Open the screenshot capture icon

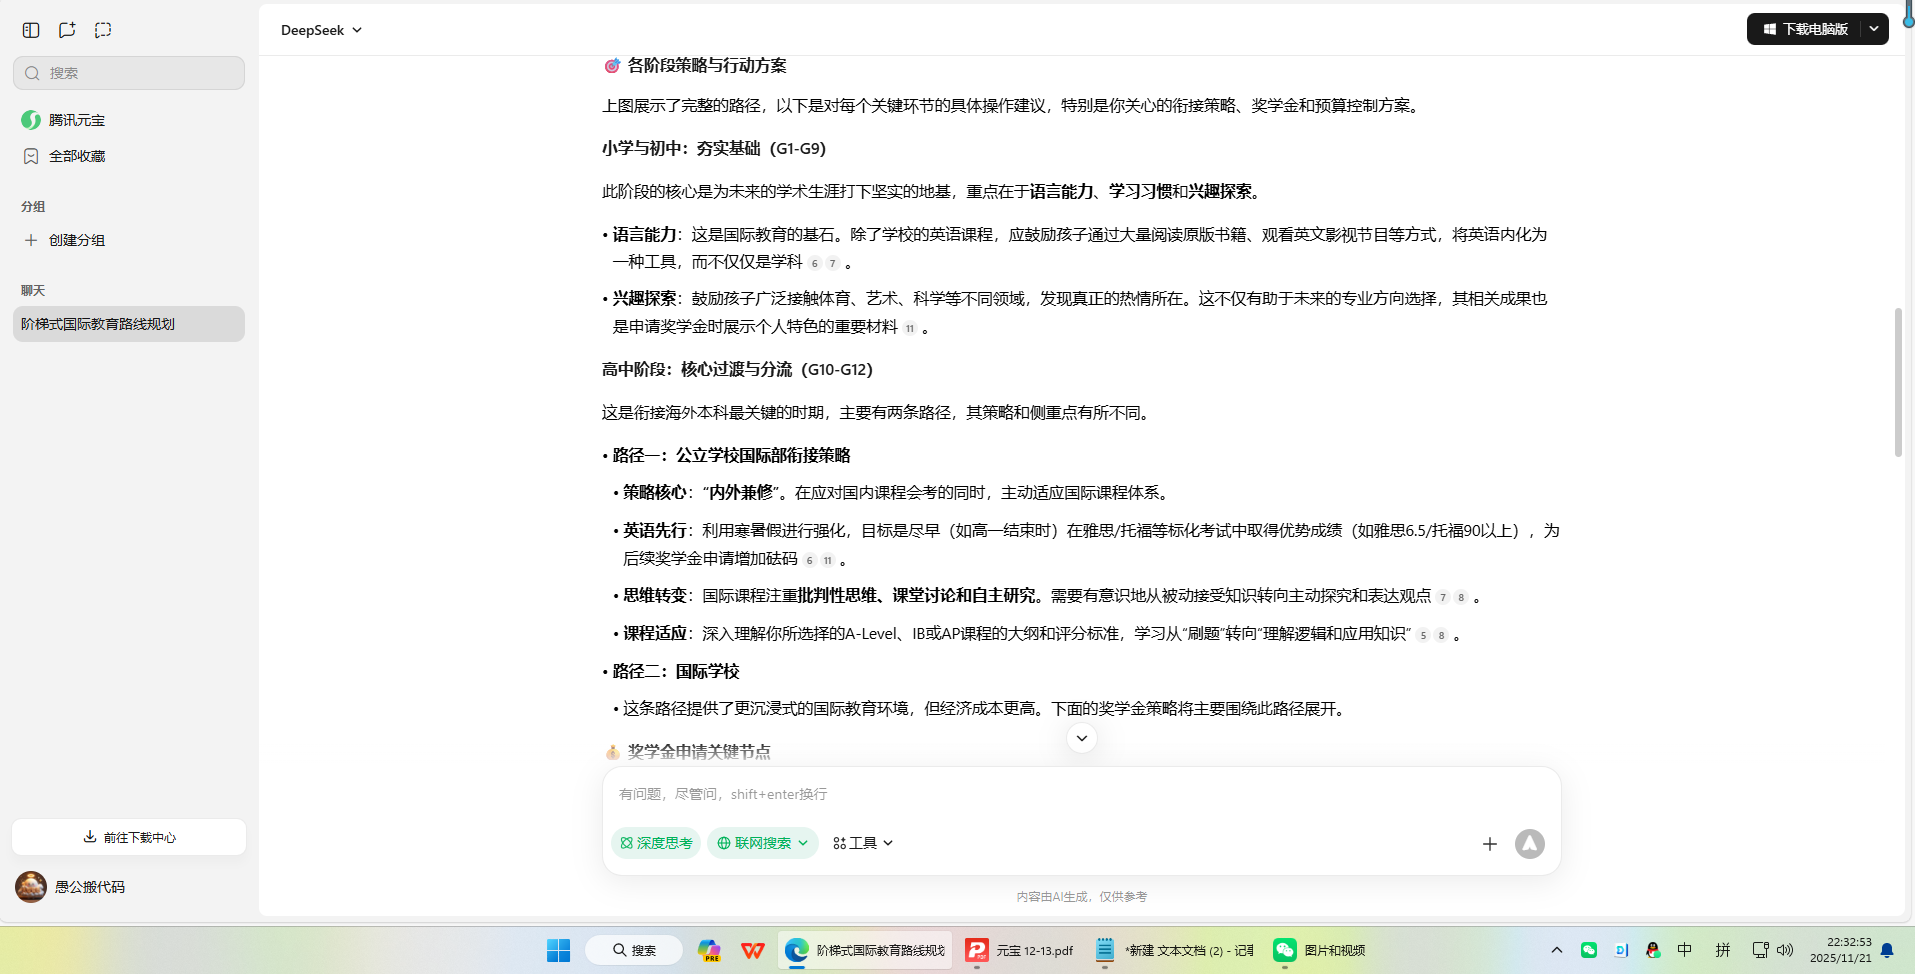pos(103,29)
